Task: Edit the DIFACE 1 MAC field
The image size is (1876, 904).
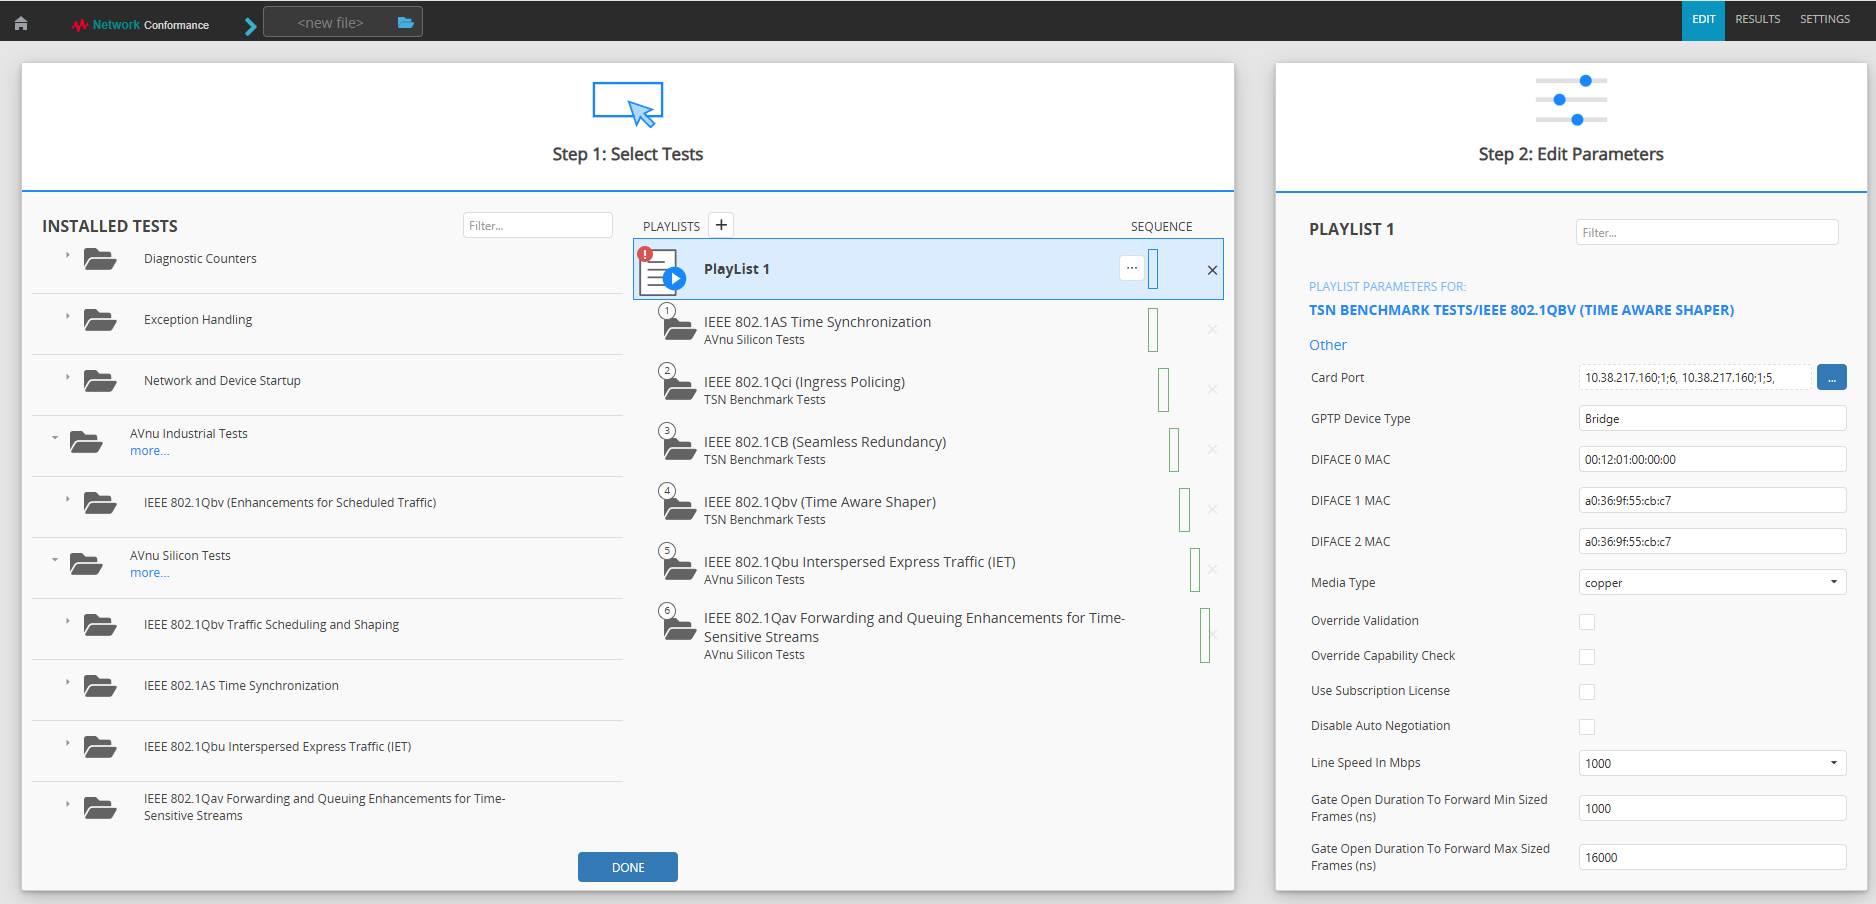Action: pyautogui.click(x=1712, y=500)
